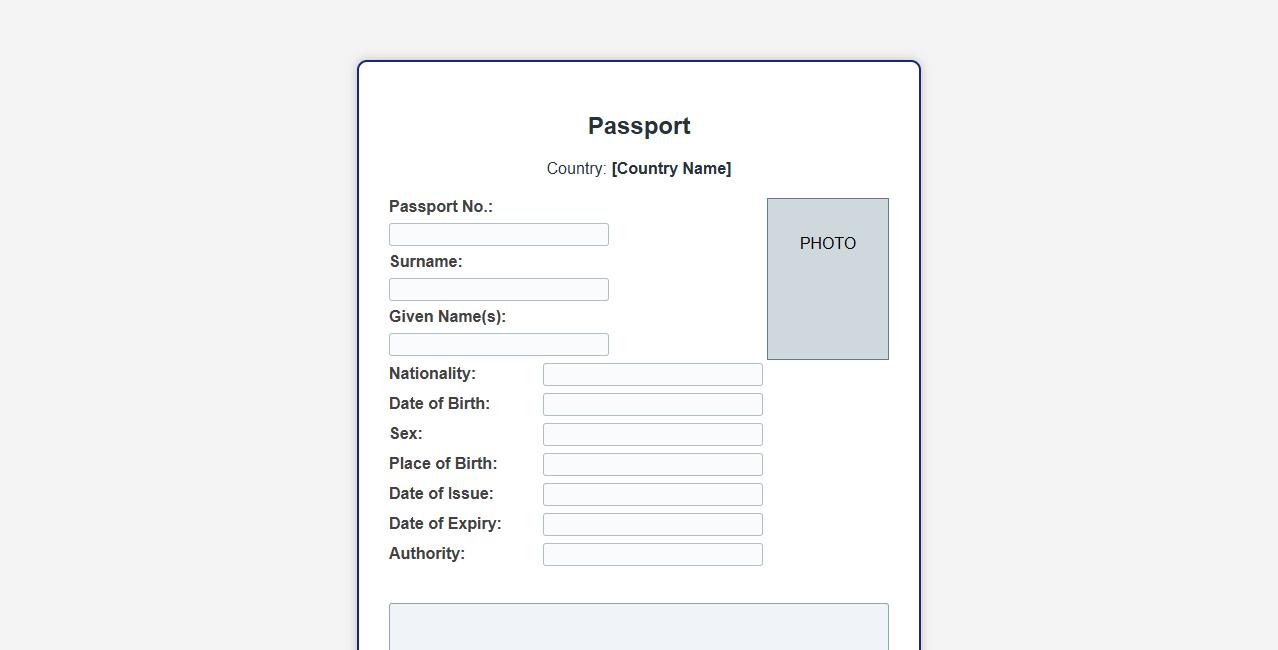Select the Given Name(s) input field
1278x650 pixels.
tap(498, 344)
